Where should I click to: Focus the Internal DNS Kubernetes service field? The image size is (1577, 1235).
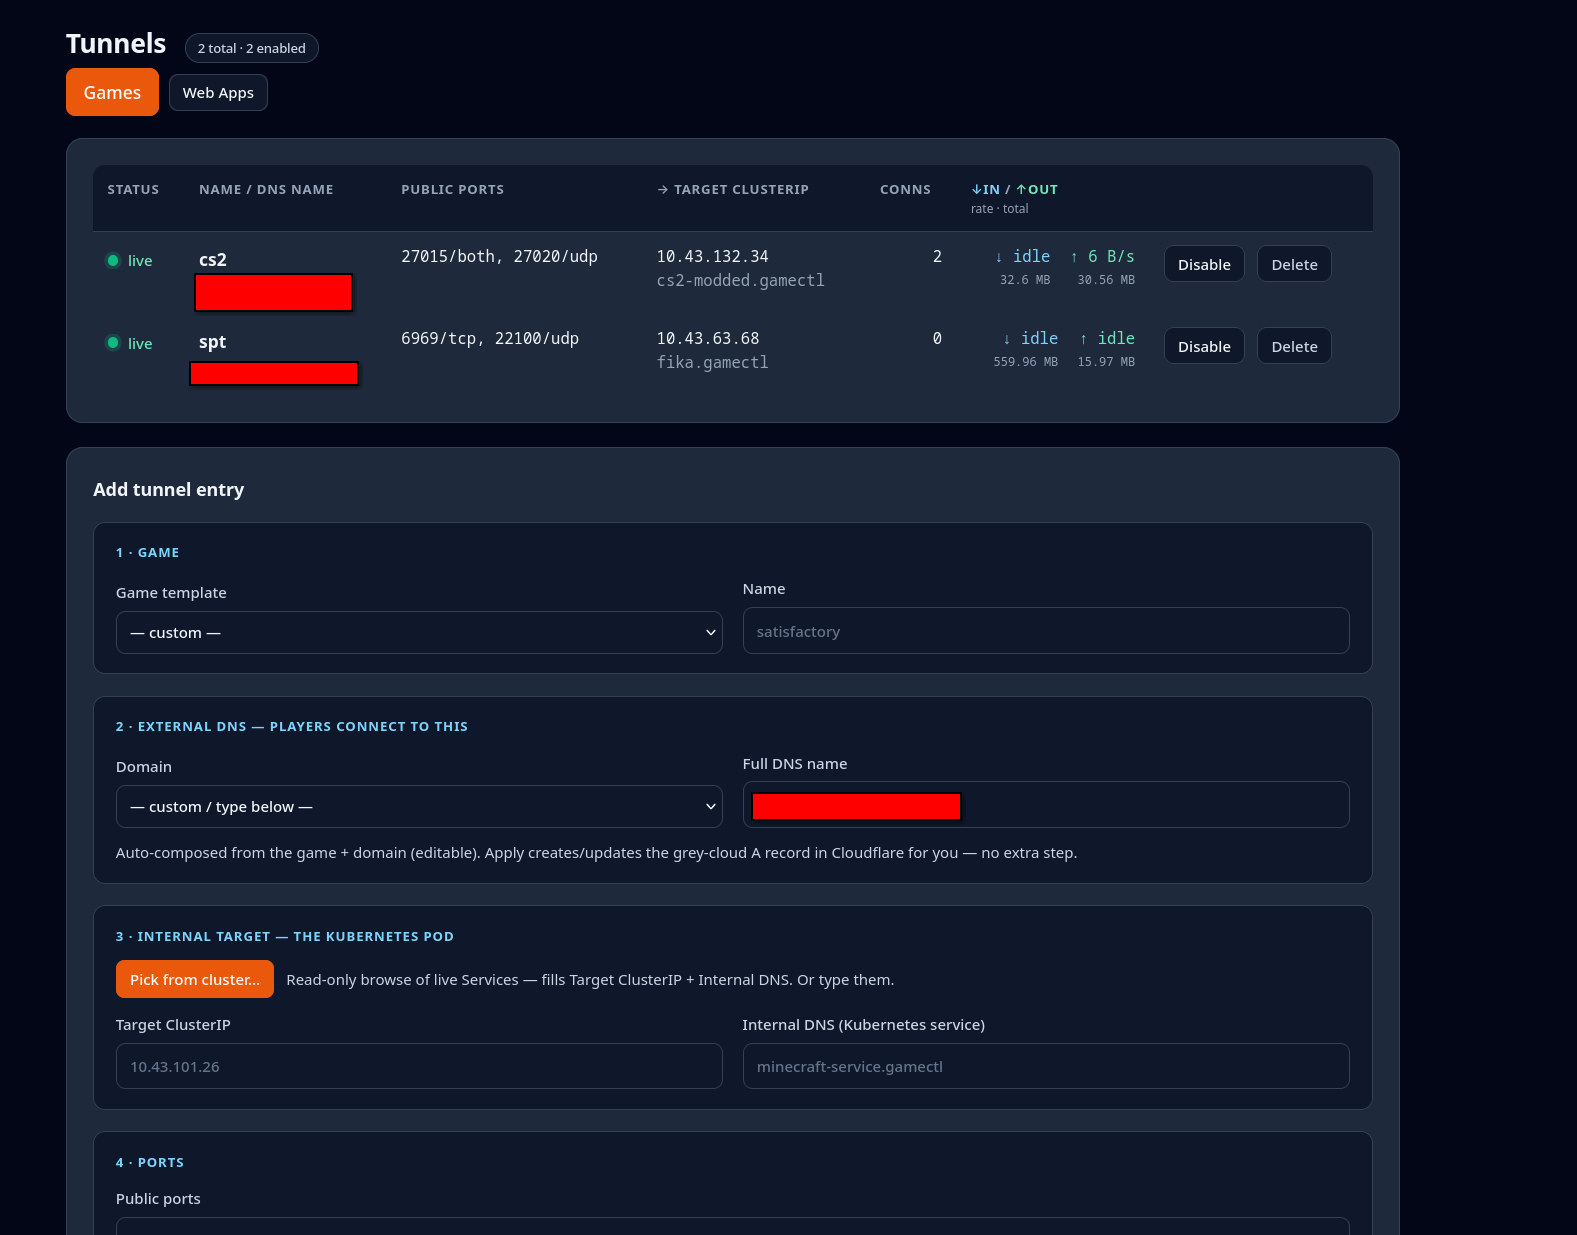point(1046,1066)
